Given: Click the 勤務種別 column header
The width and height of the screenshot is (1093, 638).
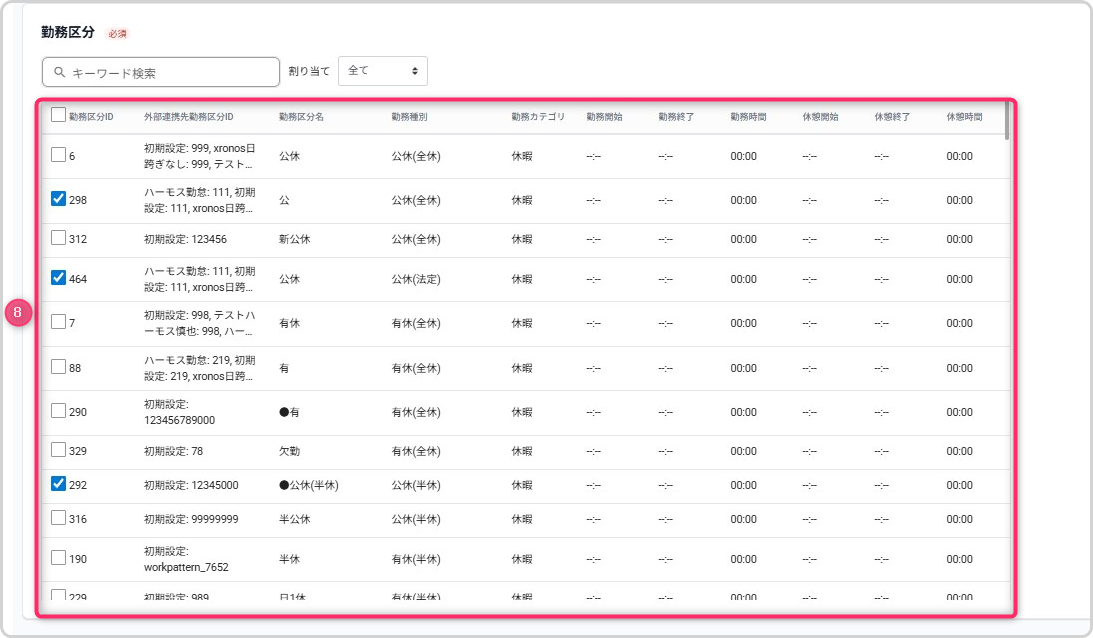Looking at the screenshot, I should [x=409, y=117].
